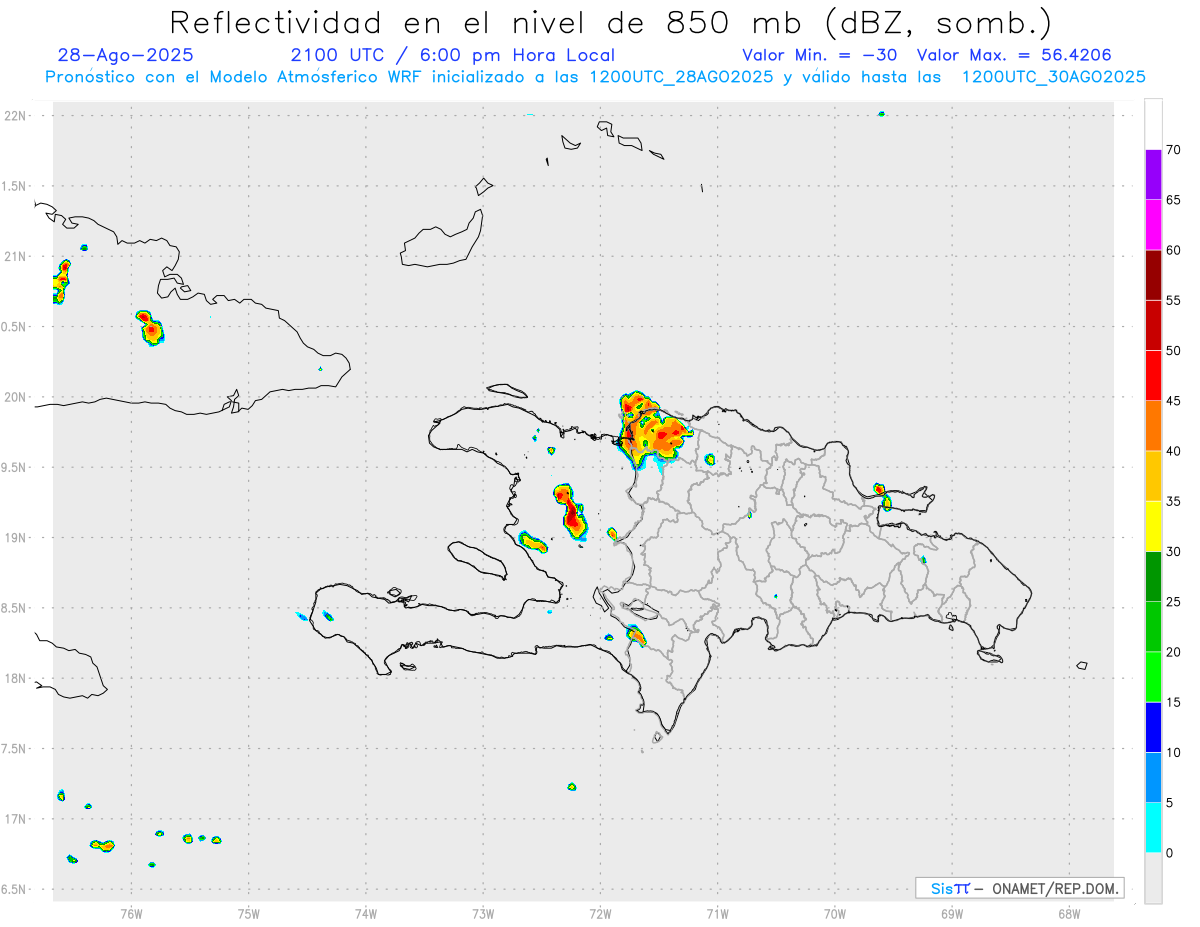
Task: Pick the cyan 0-5 dBZ color band
Action: [1153, 827]
